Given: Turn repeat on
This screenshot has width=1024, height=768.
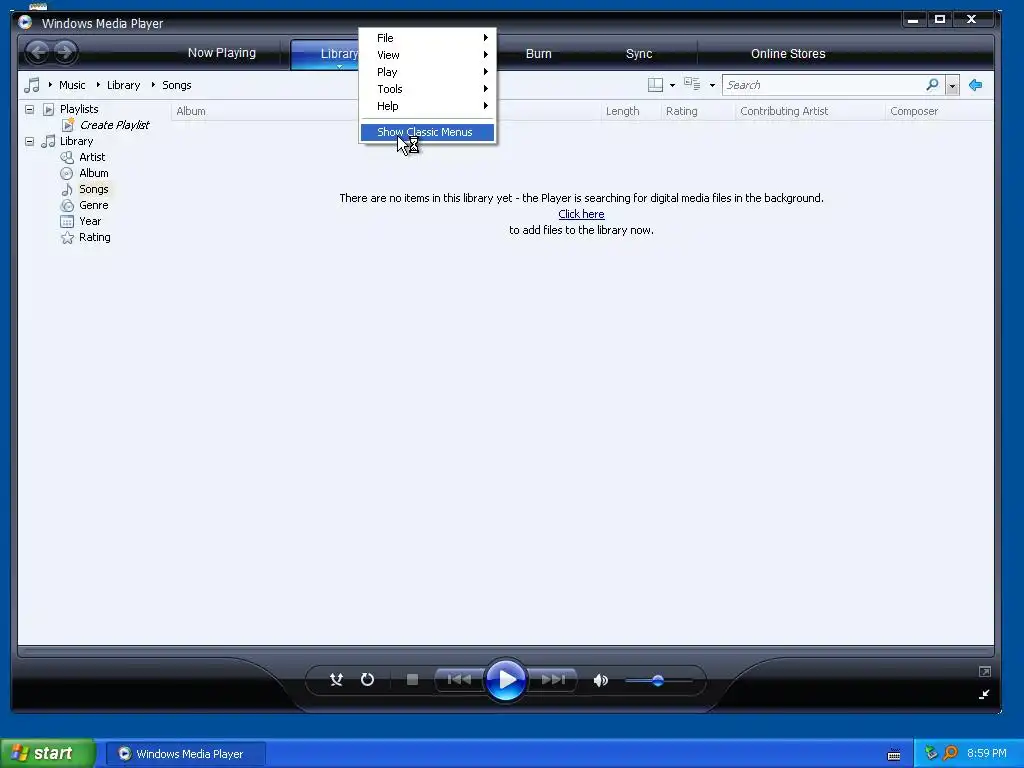Looking at the screenshot, I should coord(368,680).
